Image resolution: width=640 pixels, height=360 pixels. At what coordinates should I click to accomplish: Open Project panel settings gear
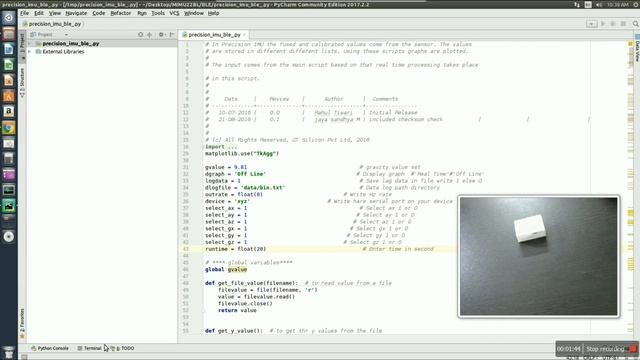point(161,35)
